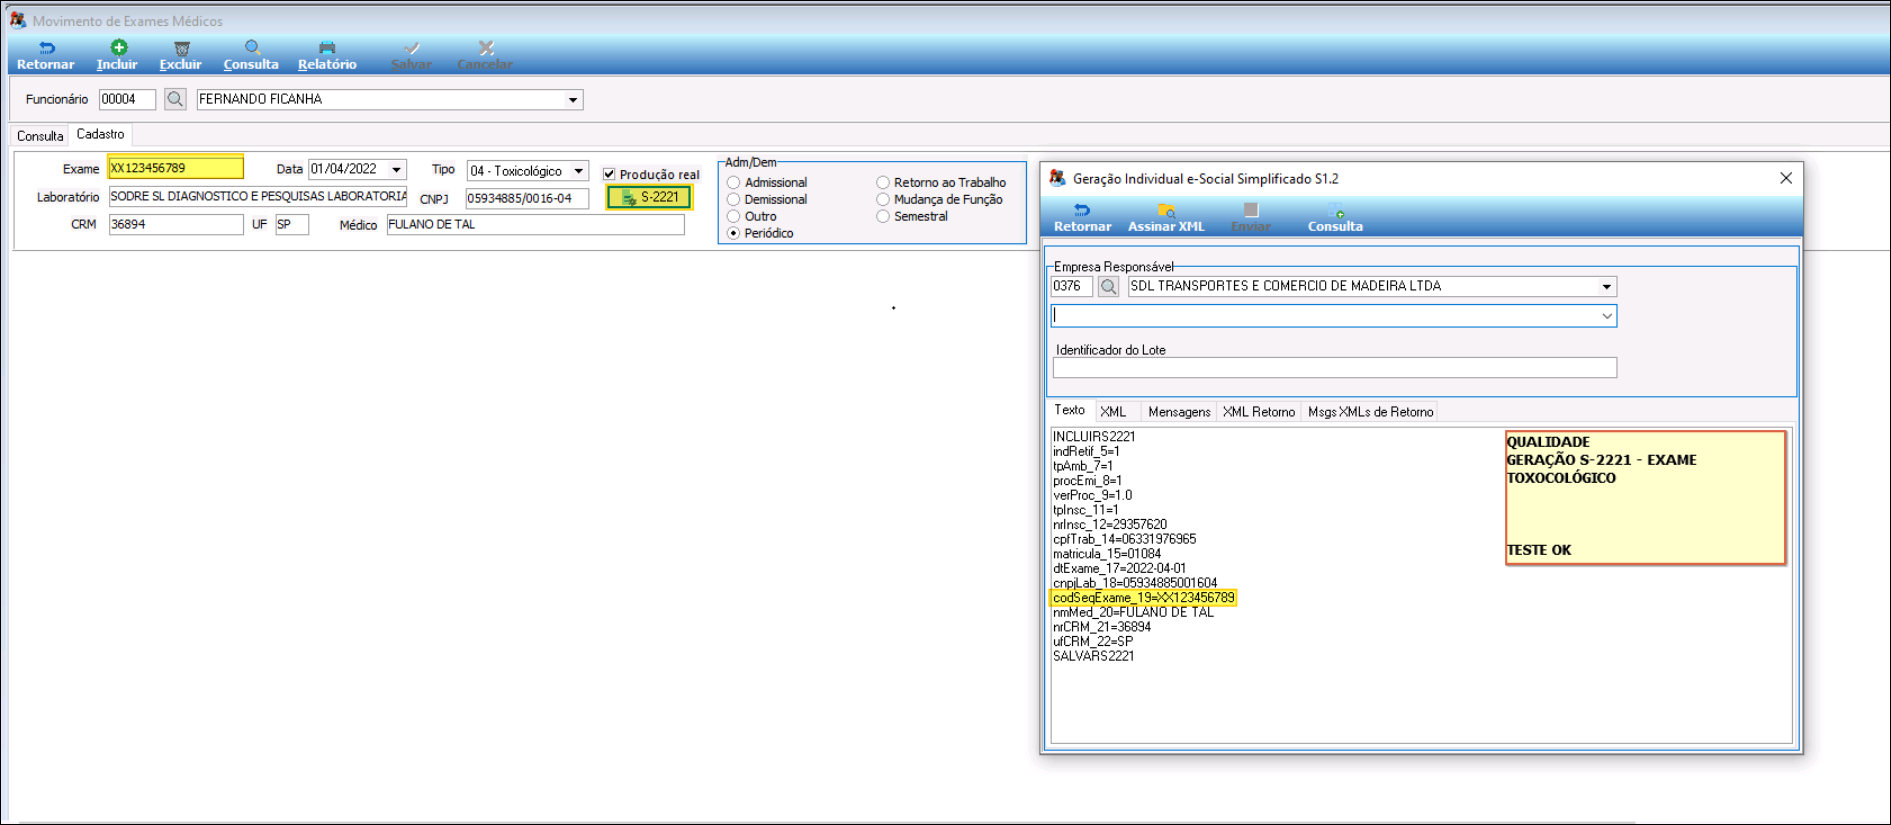Click Geração Individual dialog title icon

[x=1057, y=178]
